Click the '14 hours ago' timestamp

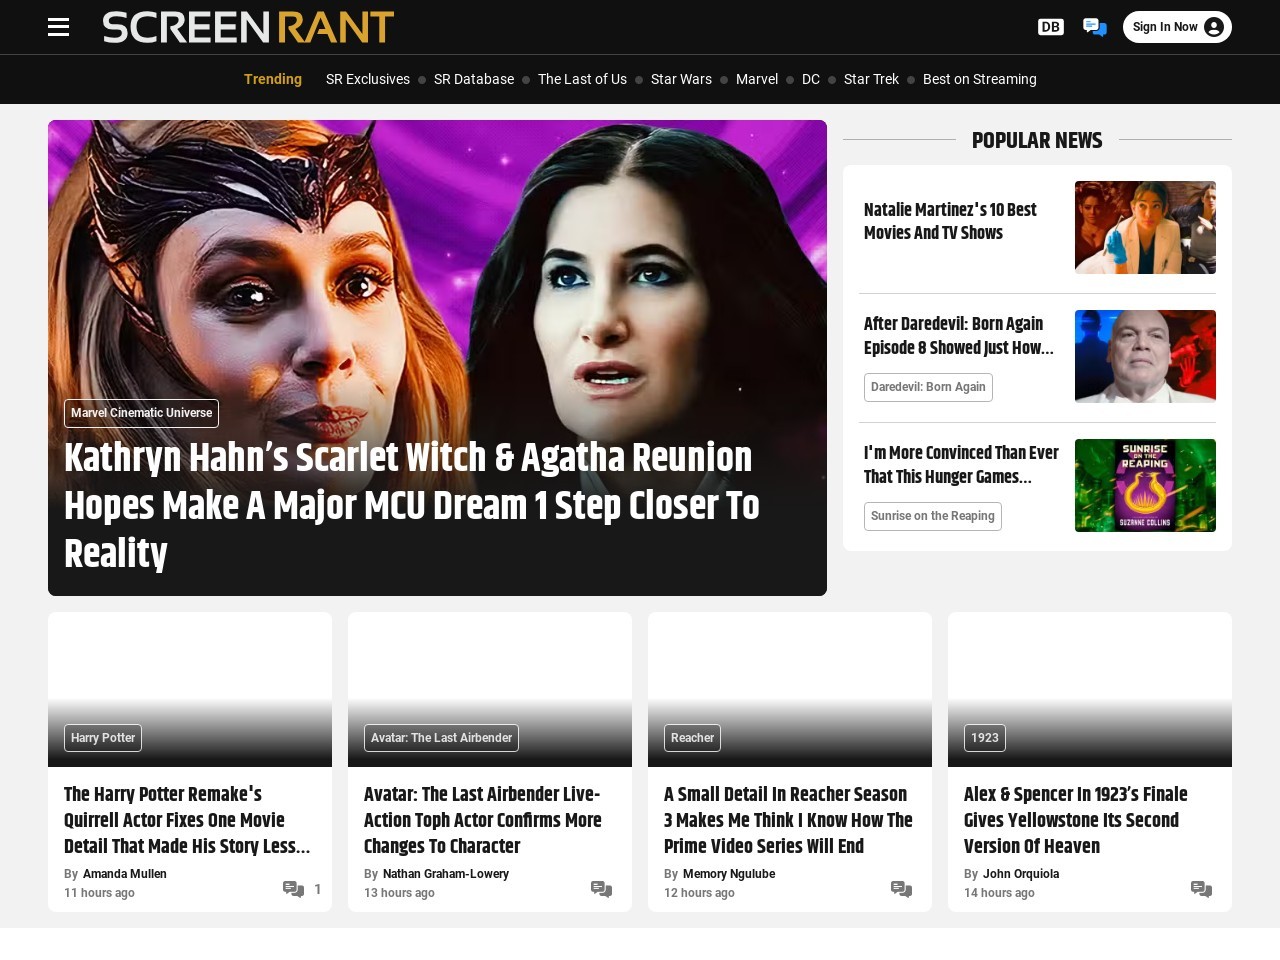(999, 893)
